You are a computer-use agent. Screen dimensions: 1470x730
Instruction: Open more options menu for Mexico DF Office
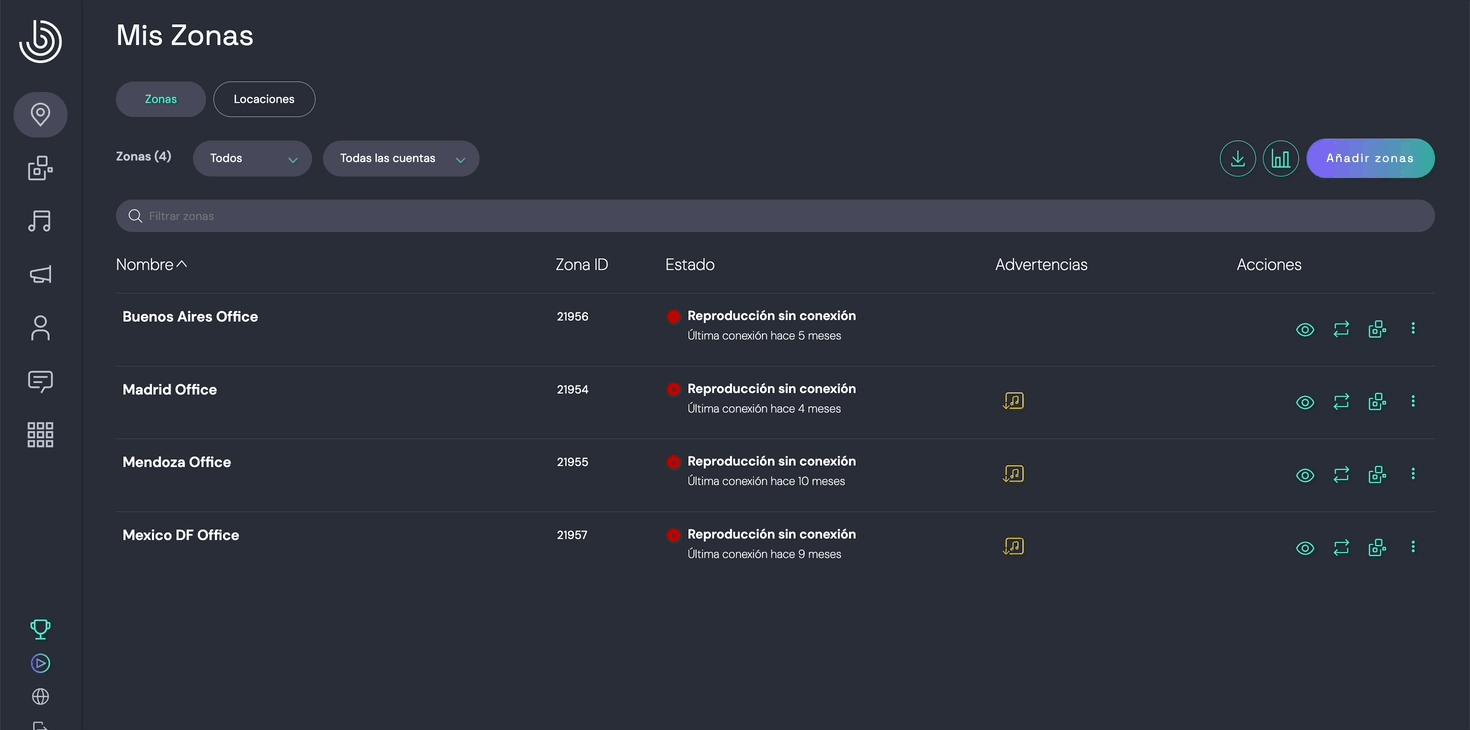pos(1413,547)
